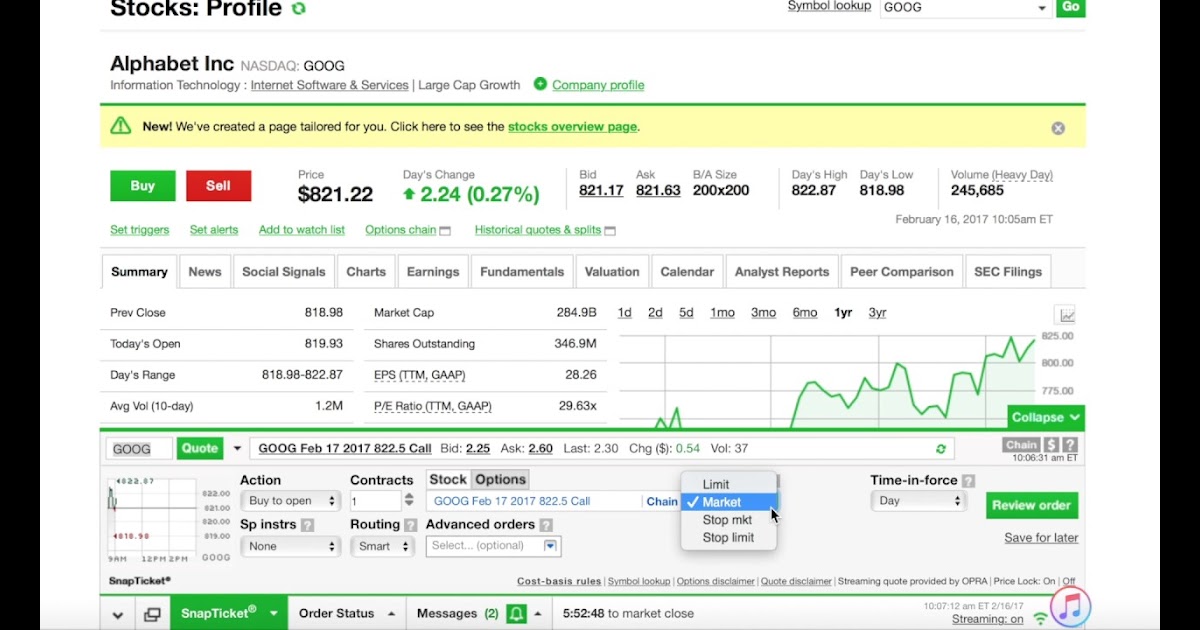Screen dimensions: 1200x630
Task: Select the 3yr chart range
Action: [x=877, y=313]
